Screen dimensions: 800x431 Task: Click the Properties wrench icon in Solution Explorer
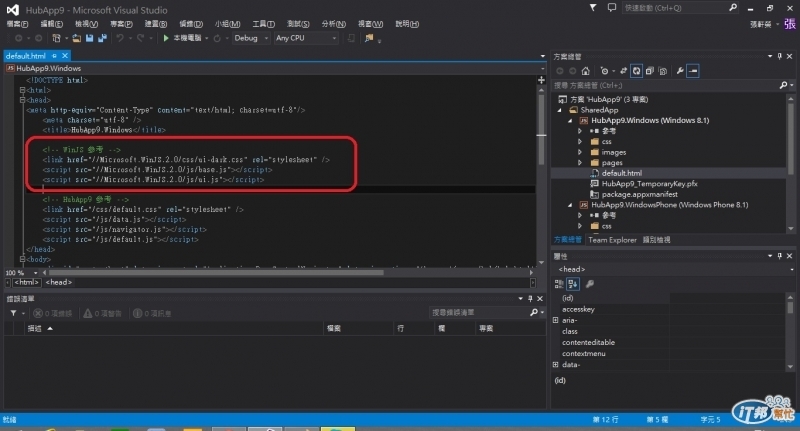pyautogui.click(x=680, y=71)
